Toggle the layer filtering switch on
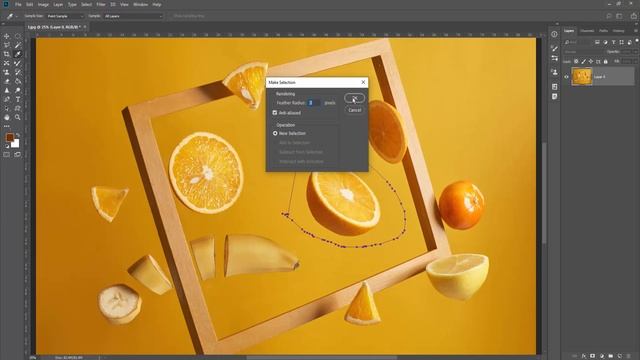Screen dimensions: 640x360 637,41
